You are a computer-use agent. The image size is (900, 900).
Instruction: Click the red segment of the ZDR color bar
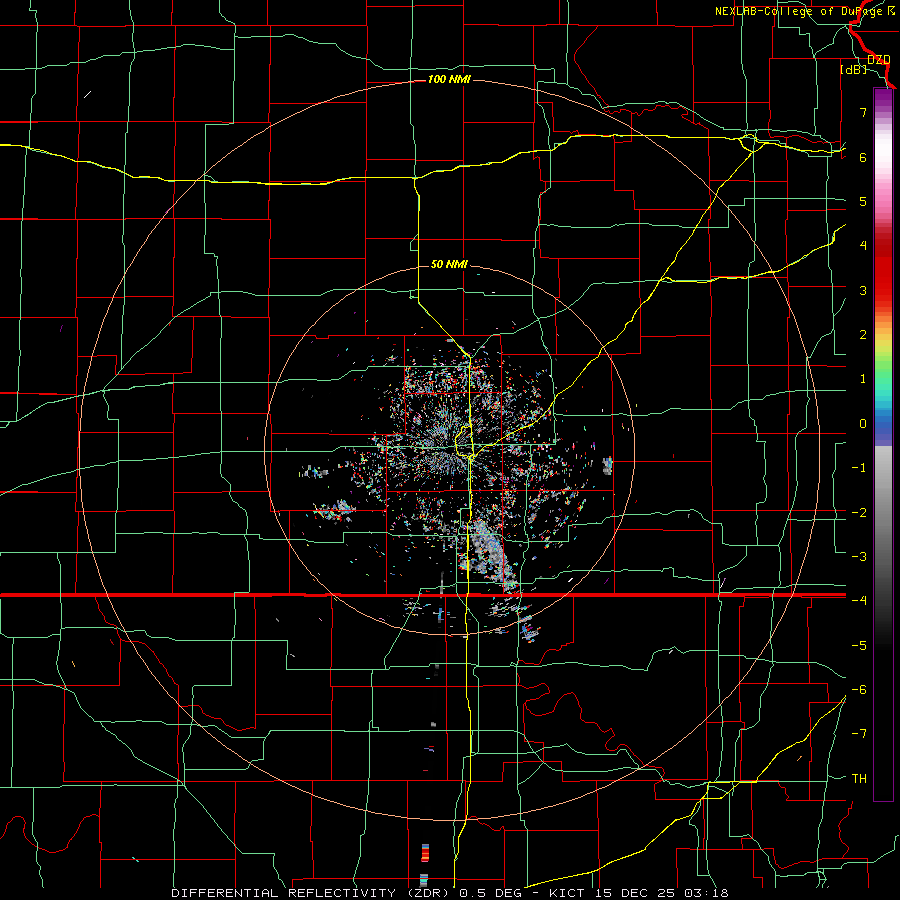[x=883, y=270]
